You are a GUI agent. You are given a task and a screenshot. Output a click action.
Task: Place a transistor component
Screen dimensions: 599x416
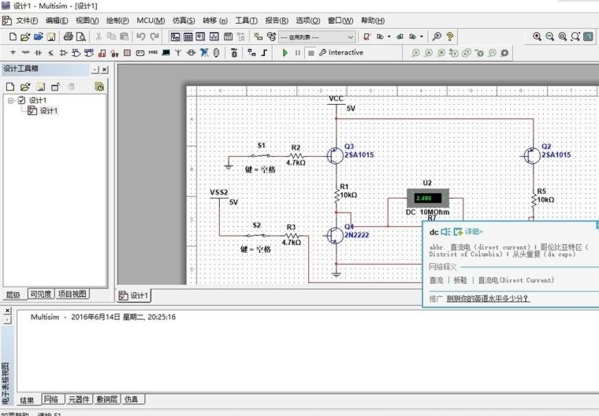point(51,53)
